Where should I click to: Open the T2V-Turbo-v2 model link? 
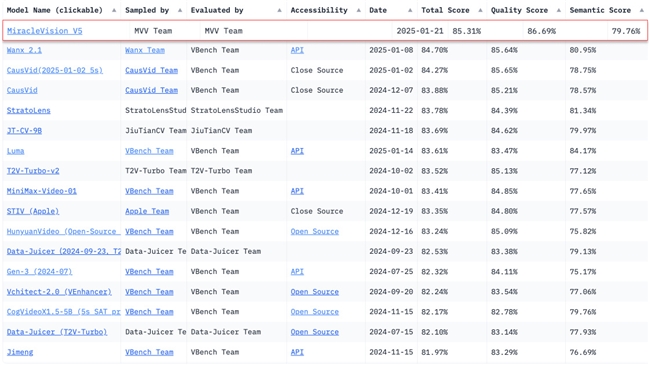point(33,171)
